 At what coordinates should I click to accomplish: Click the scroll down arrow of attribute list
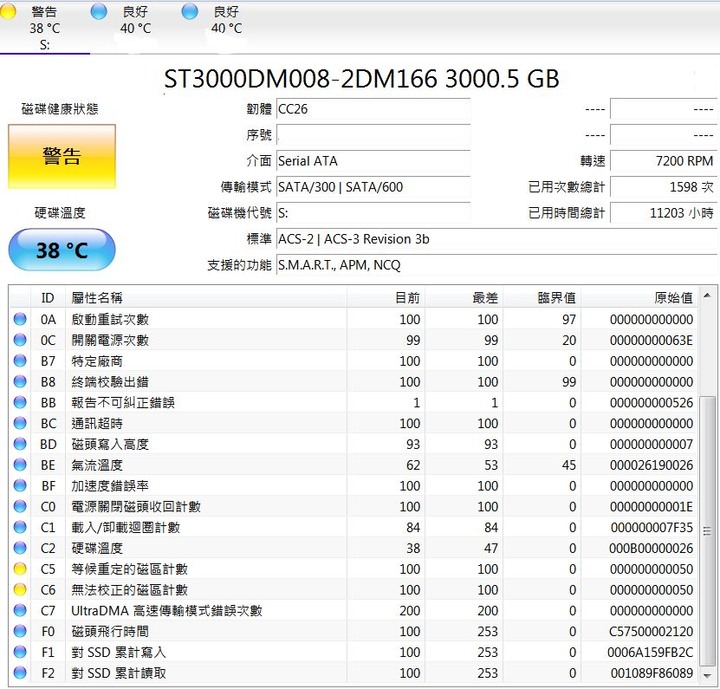click(707, 675)
